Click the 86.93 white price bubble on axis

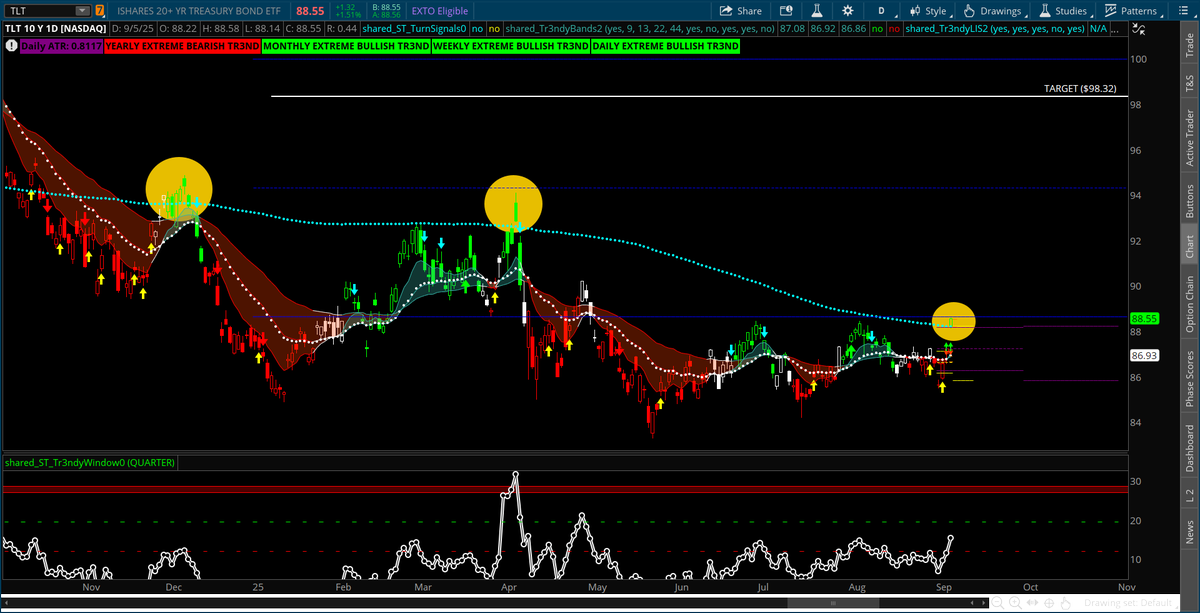click(1144, 355)
